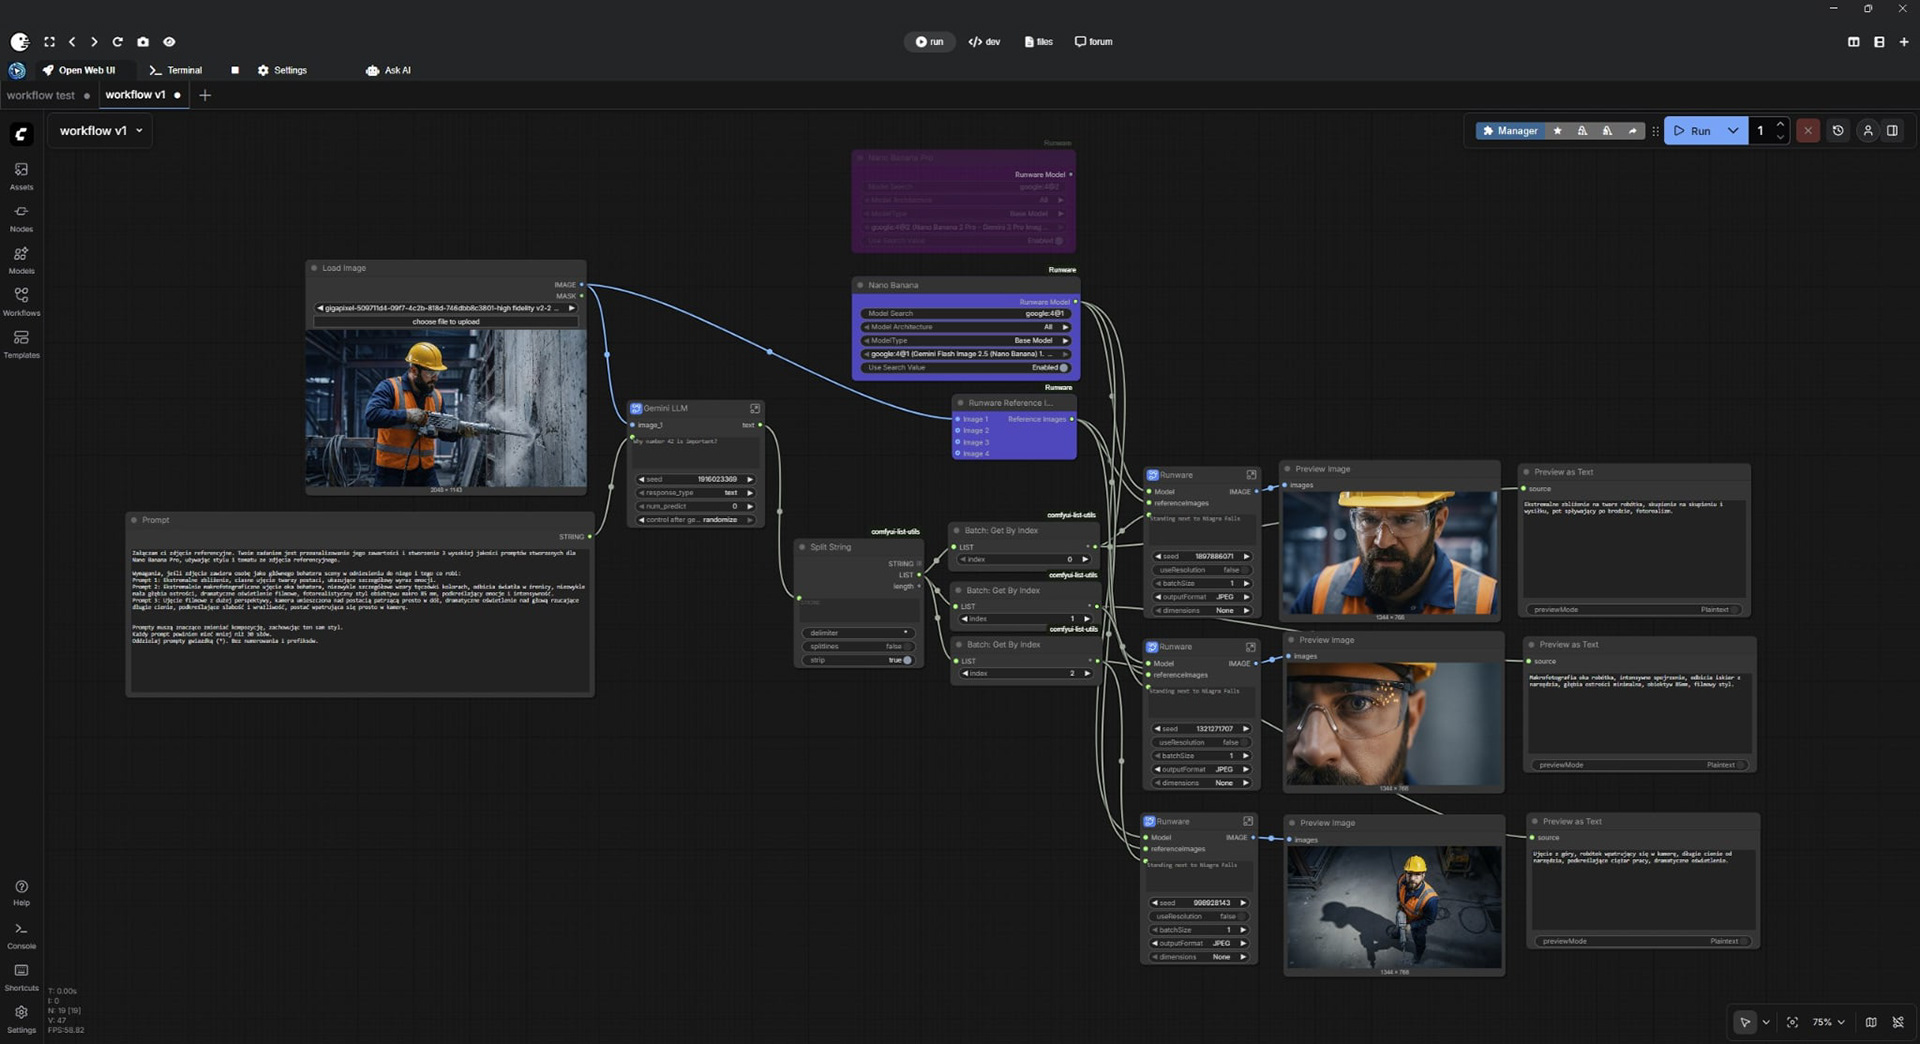Open the files tab
Viewport: 1920px width, 1044px height.
(1039, 42)
